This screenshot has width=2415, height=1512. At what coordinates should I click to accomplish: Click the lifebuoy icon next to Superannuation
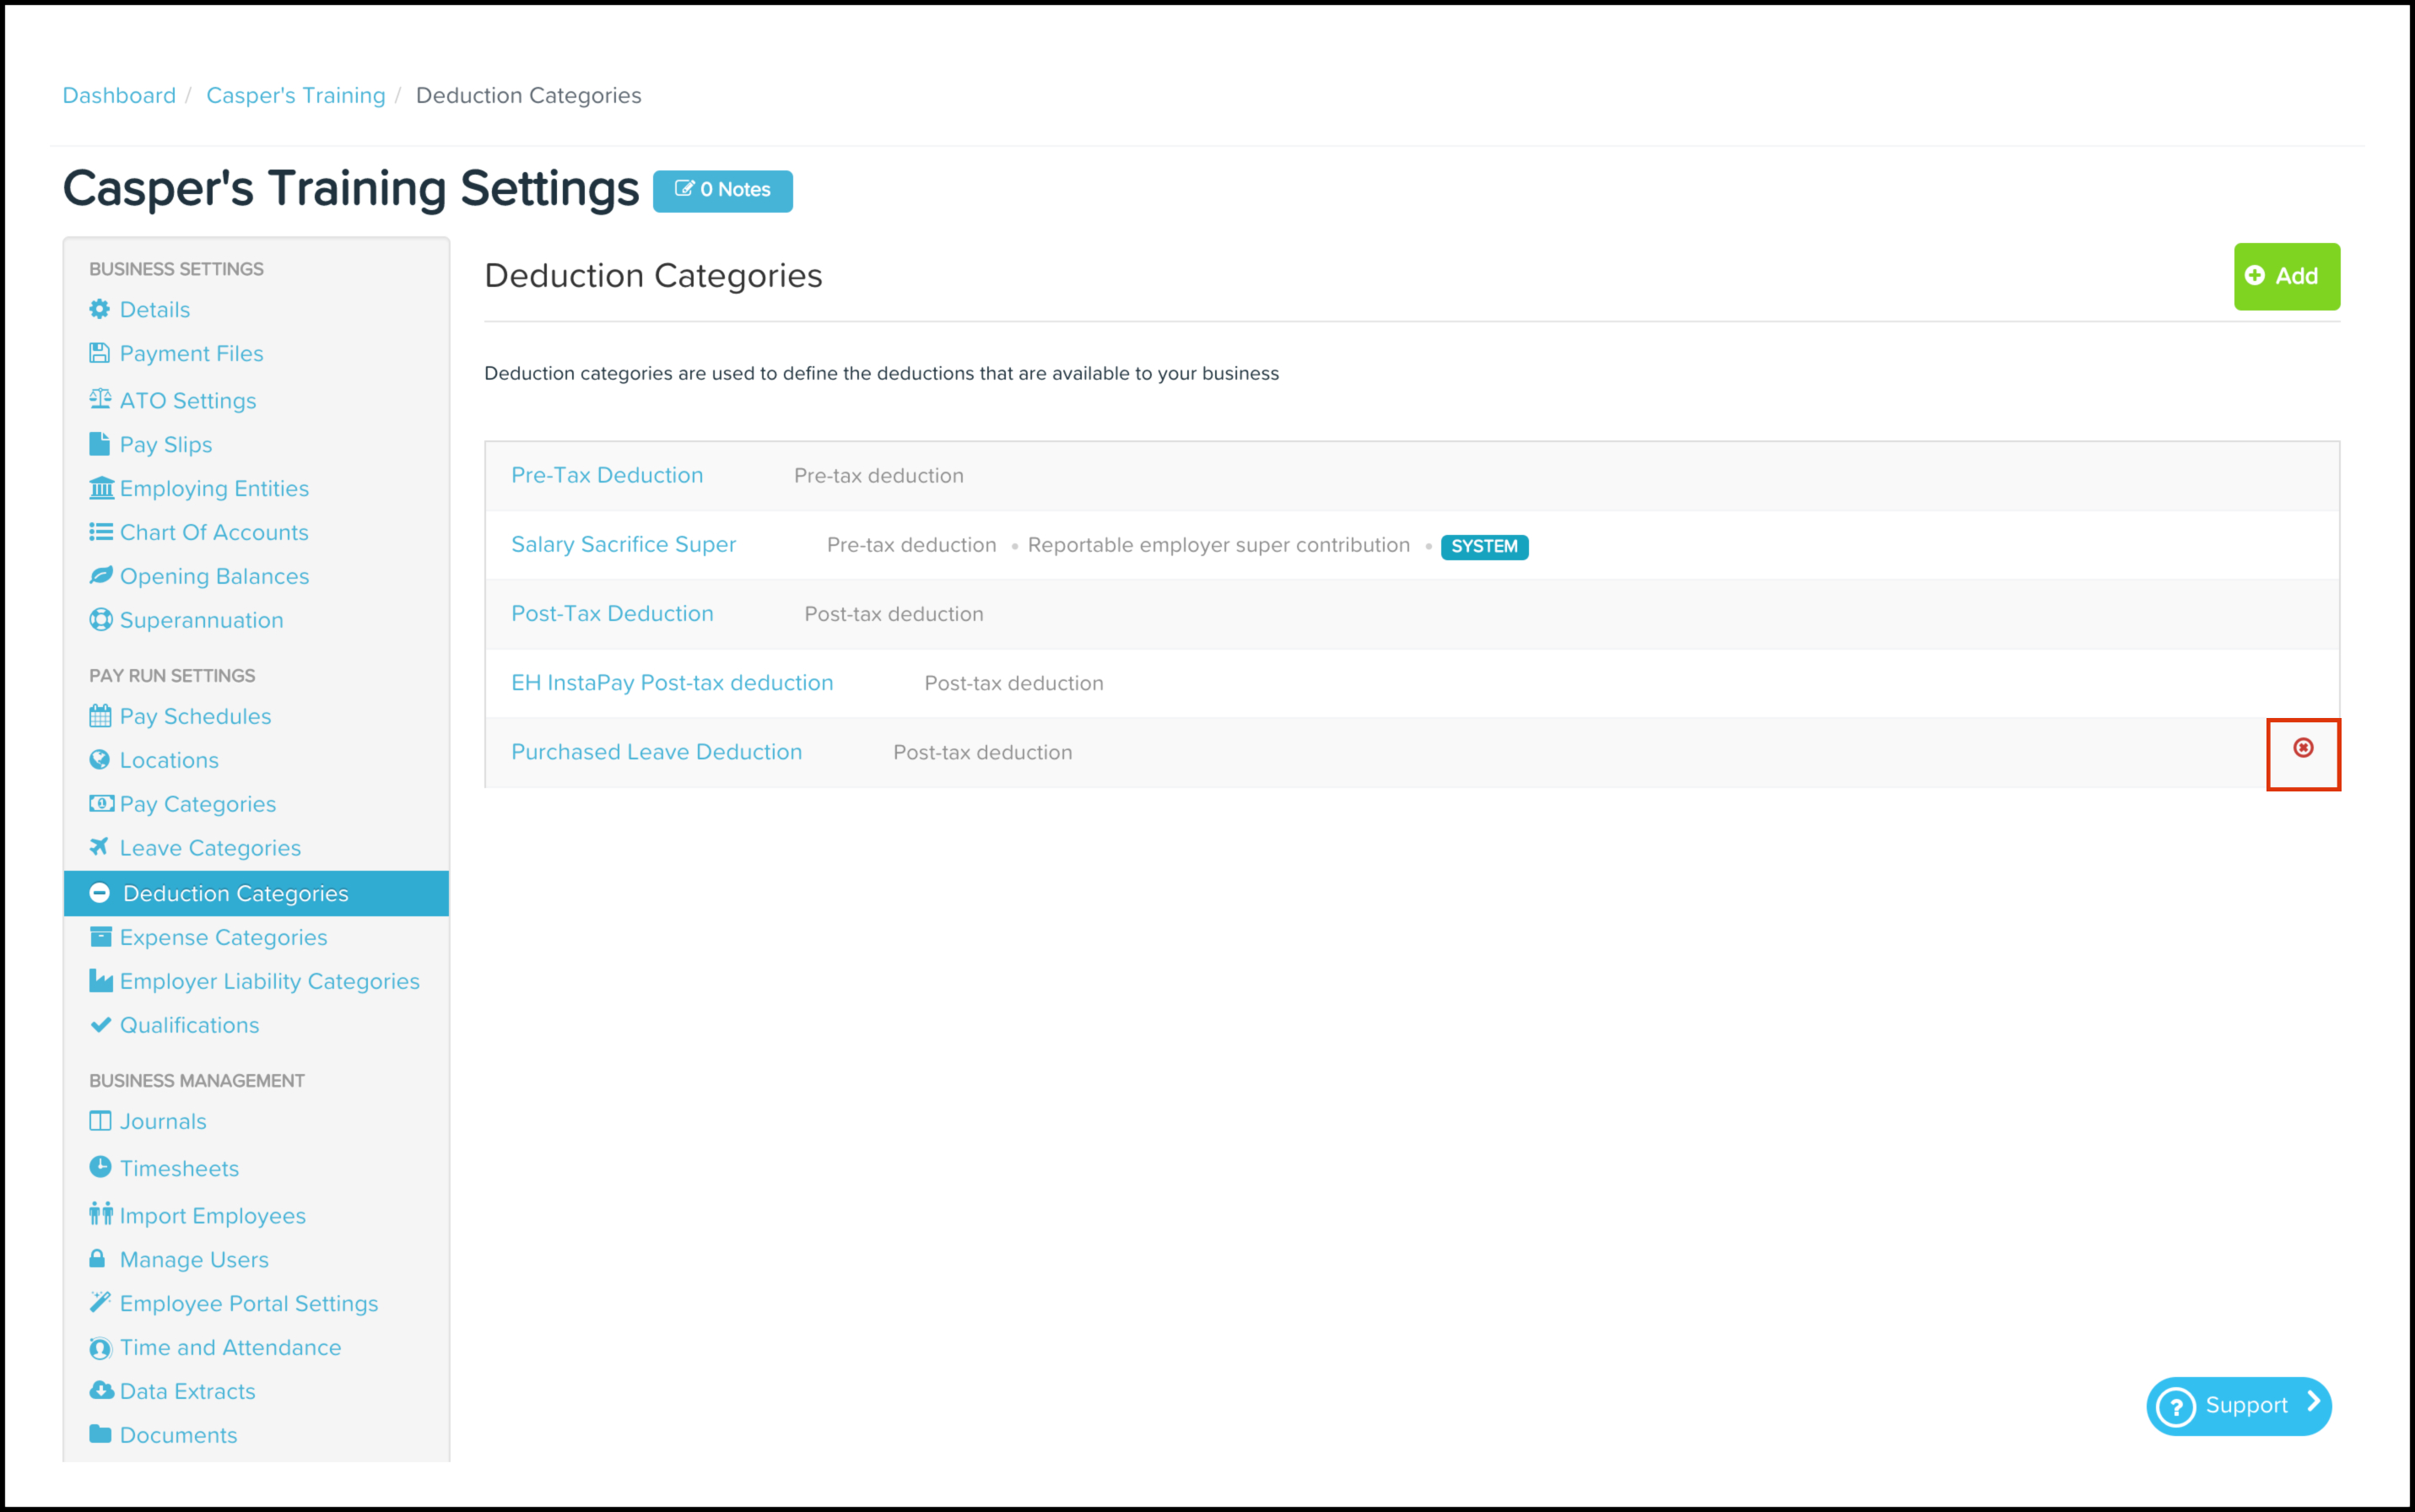[101, 620]
